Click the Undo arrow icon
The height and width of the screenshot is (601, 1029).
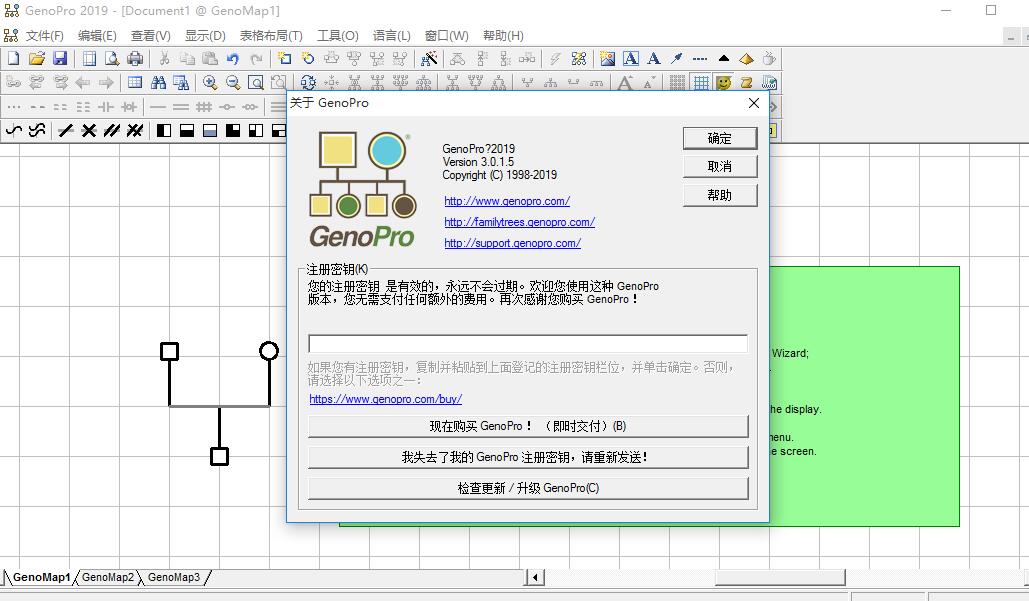click(233, 59)
